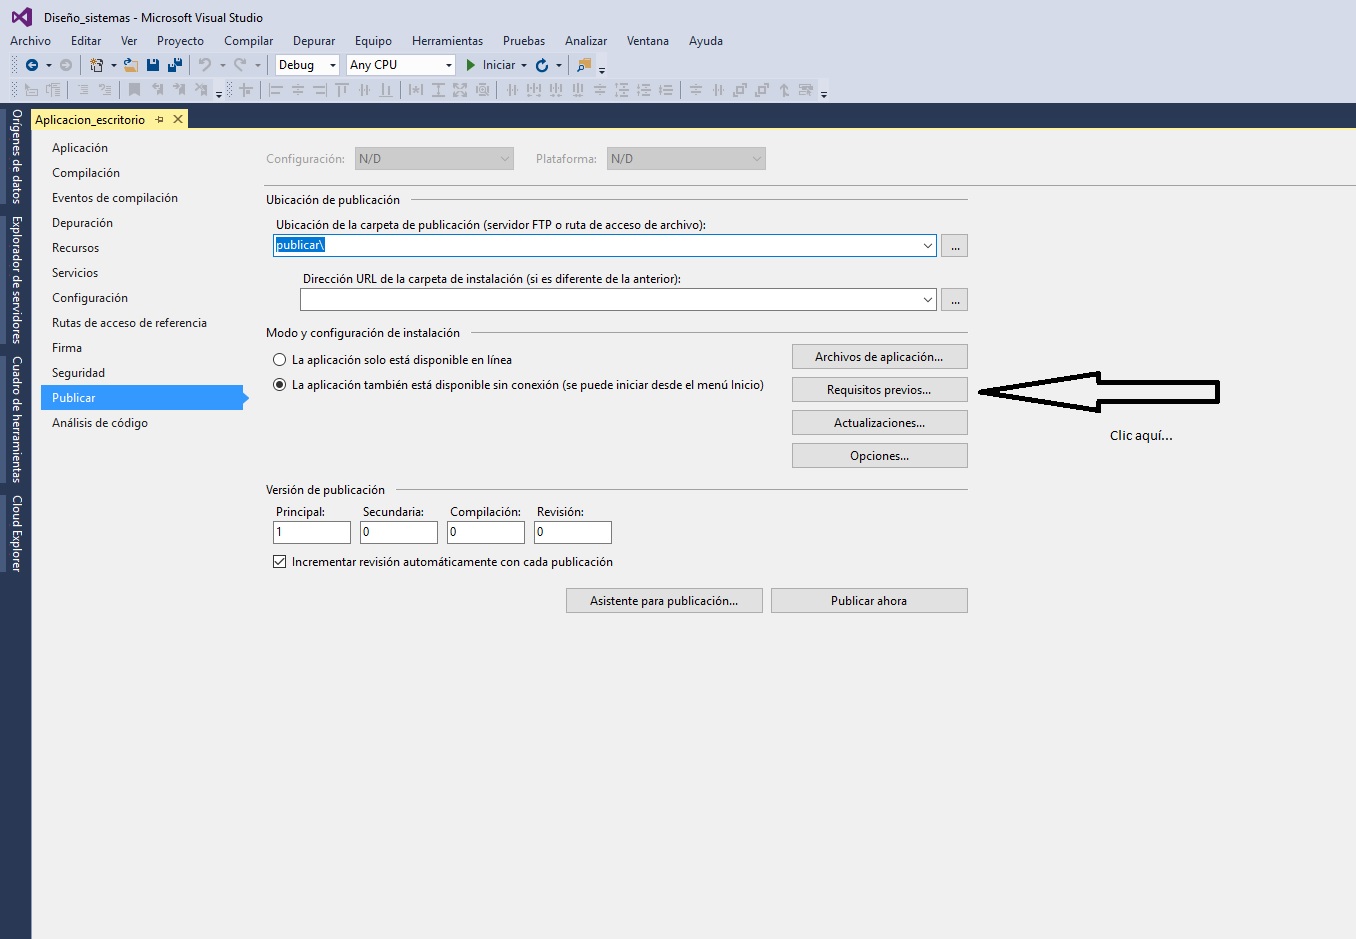Switch to the Firma settings tab
This screenshot has width=1356, height=939.
(x=67, y=348)
